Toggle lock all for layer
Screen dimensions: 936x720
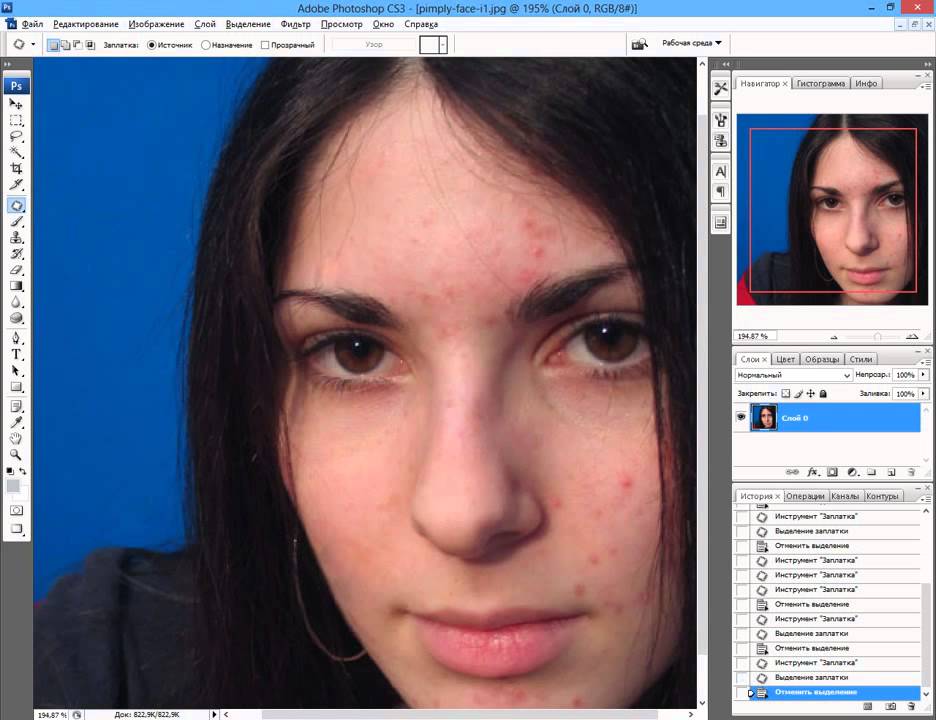click(823, 393)
